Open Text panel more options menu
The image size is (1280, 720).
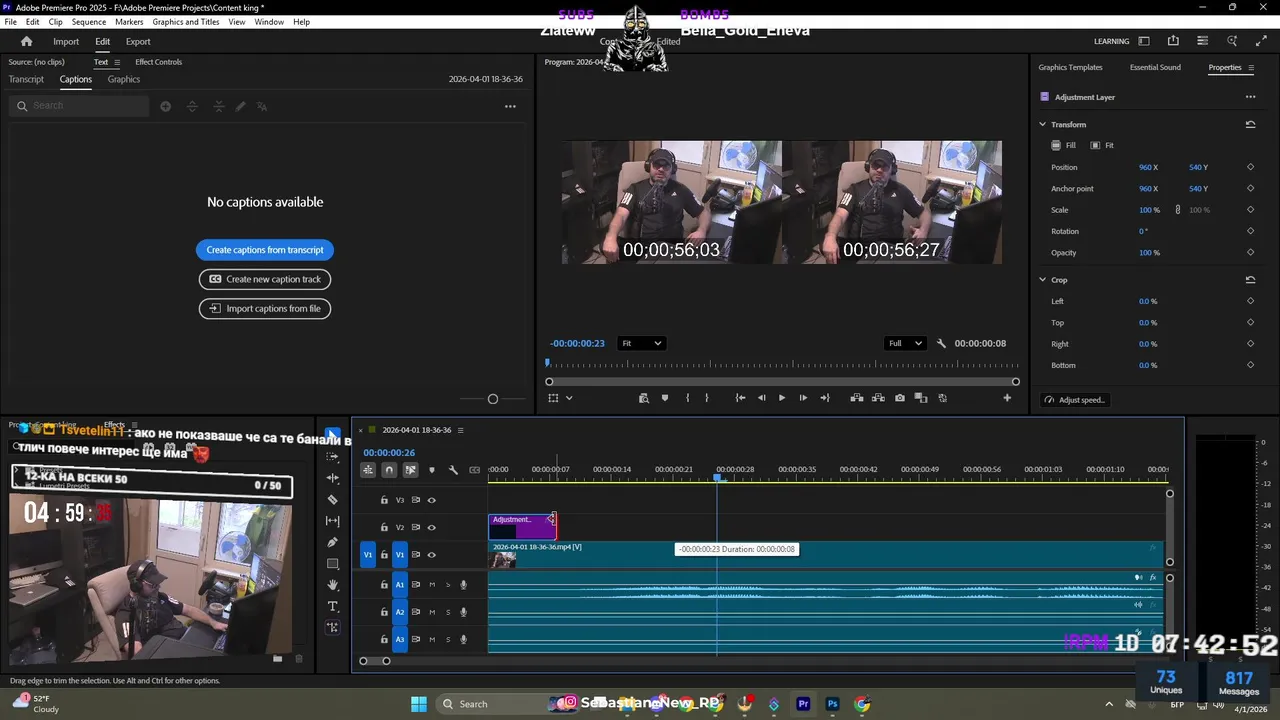[x=510, y=106]
